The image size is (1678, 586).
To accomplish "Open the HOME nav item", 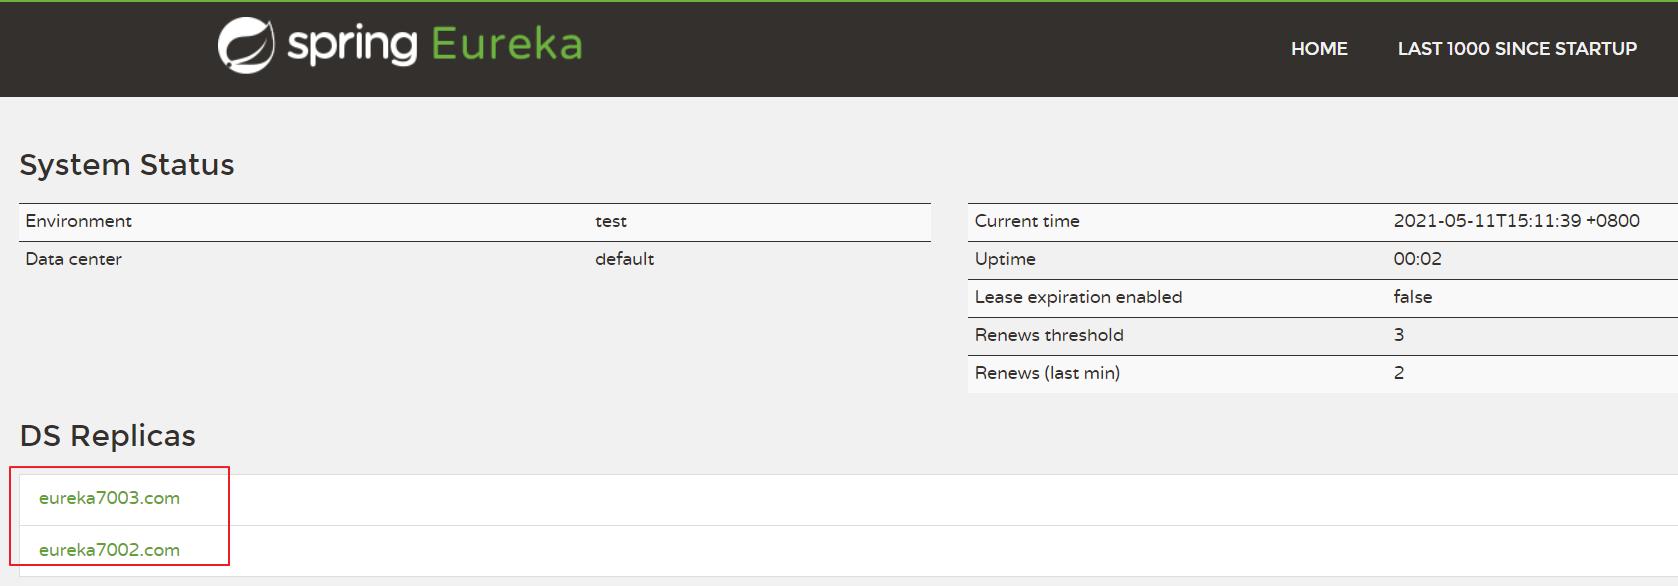I will coord(1319,49).
